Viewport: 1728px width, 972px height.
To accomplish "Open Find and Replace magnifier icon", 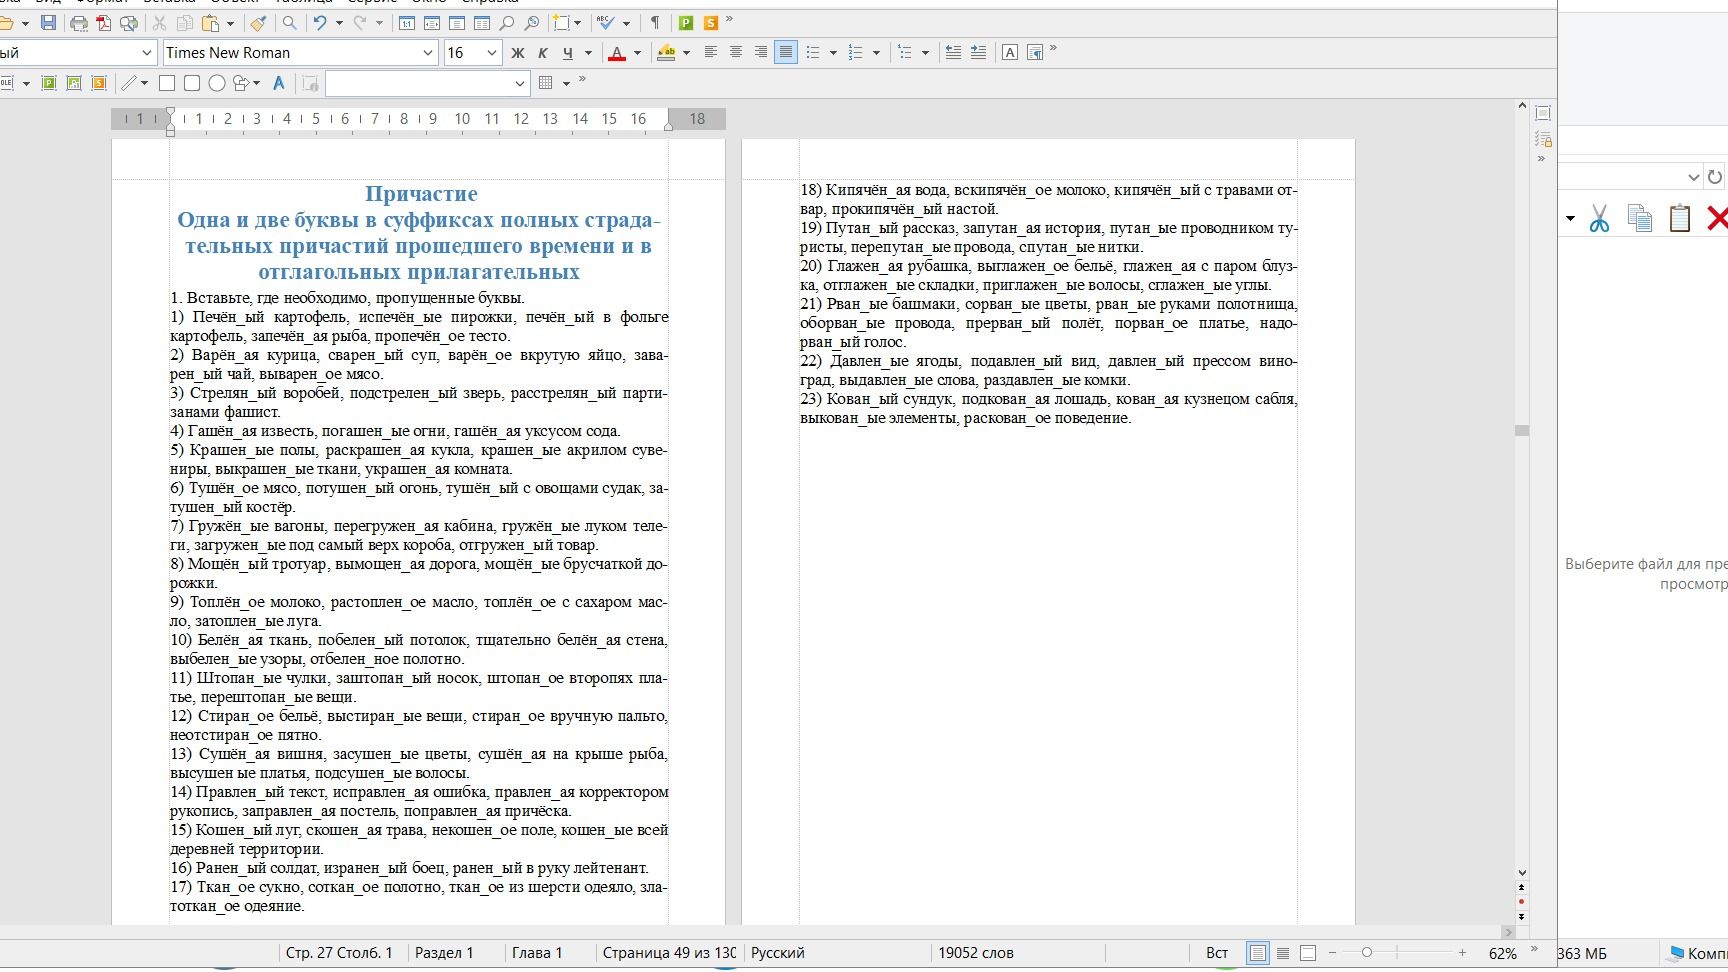I will [289, 23].
